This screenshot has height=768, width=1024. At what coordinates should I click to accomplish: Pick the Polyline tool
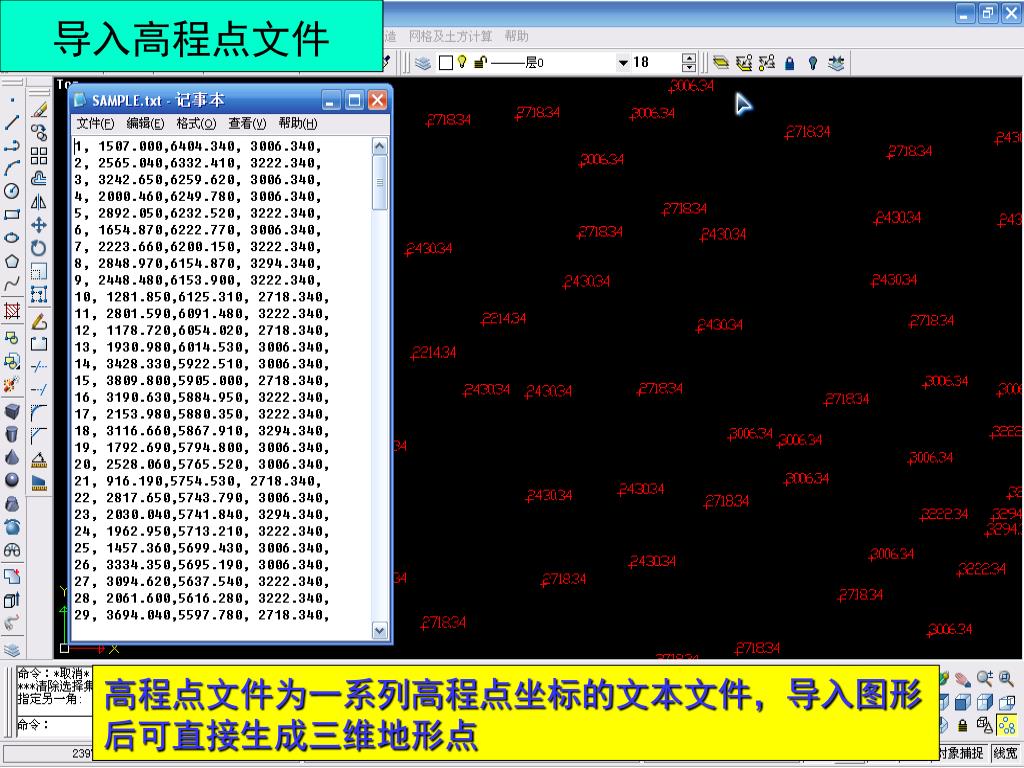click(x=12, y=145)
